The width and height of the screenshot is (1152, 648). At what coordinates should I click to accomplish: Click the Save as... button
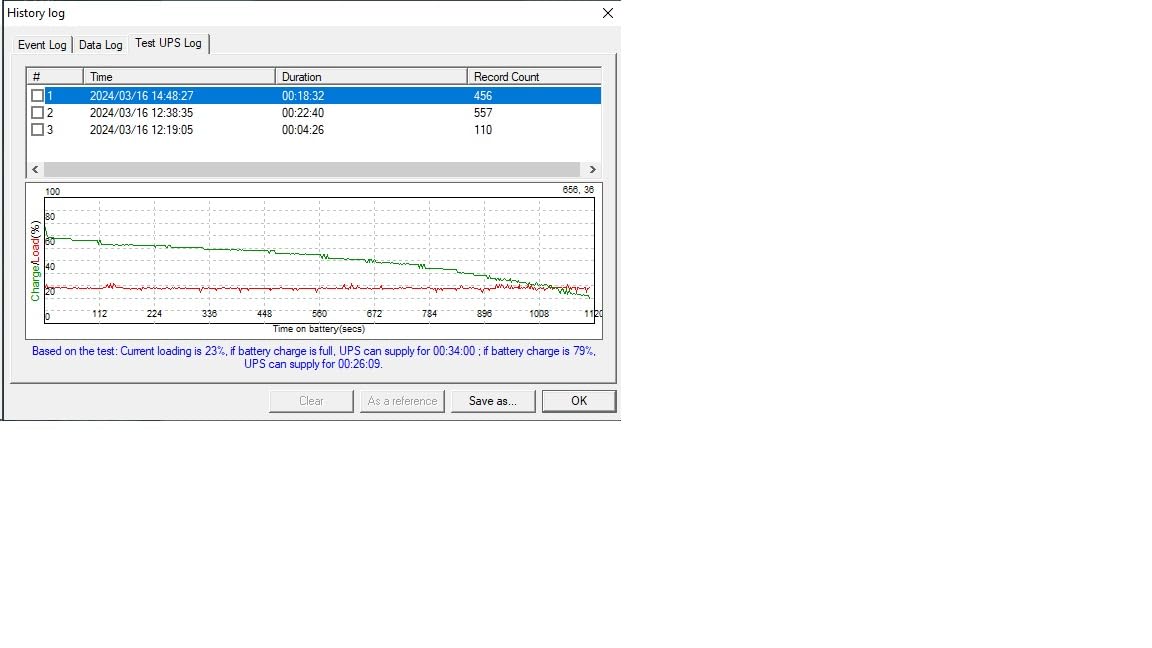point(492,401)
